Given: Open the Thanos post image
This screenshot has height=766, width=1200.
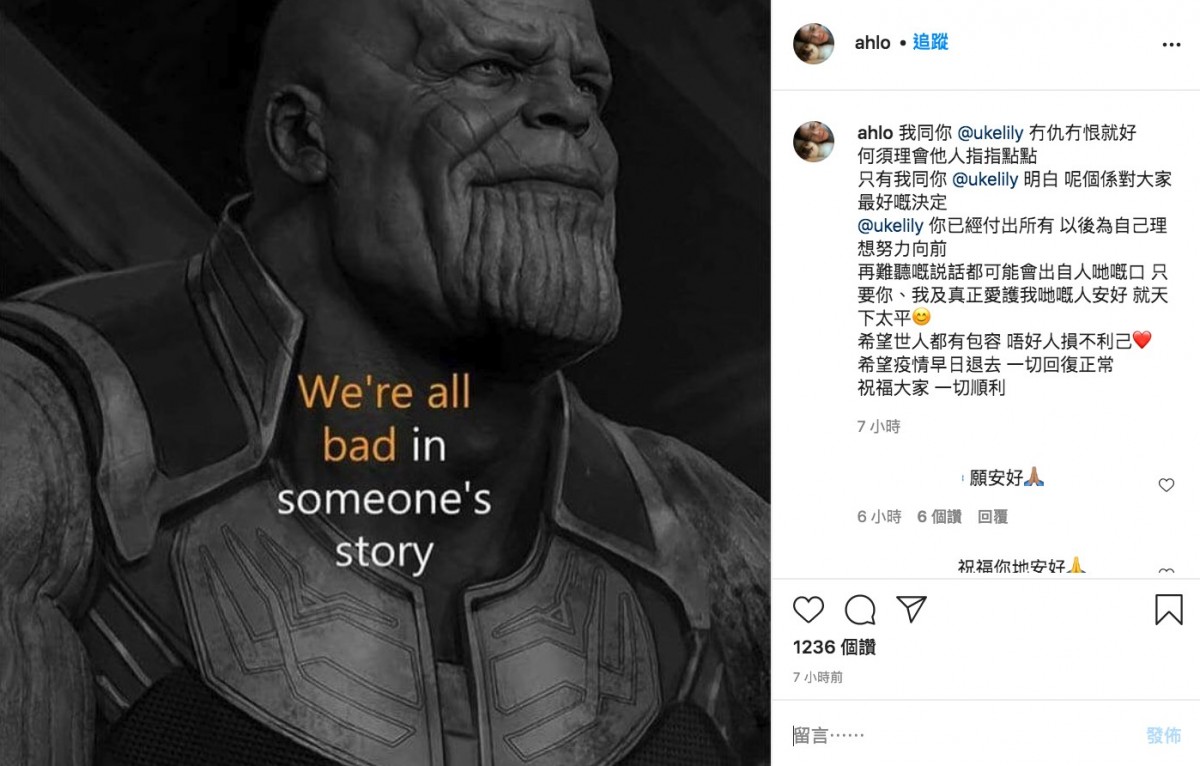Looking at the screenshot, I should 385,383.
